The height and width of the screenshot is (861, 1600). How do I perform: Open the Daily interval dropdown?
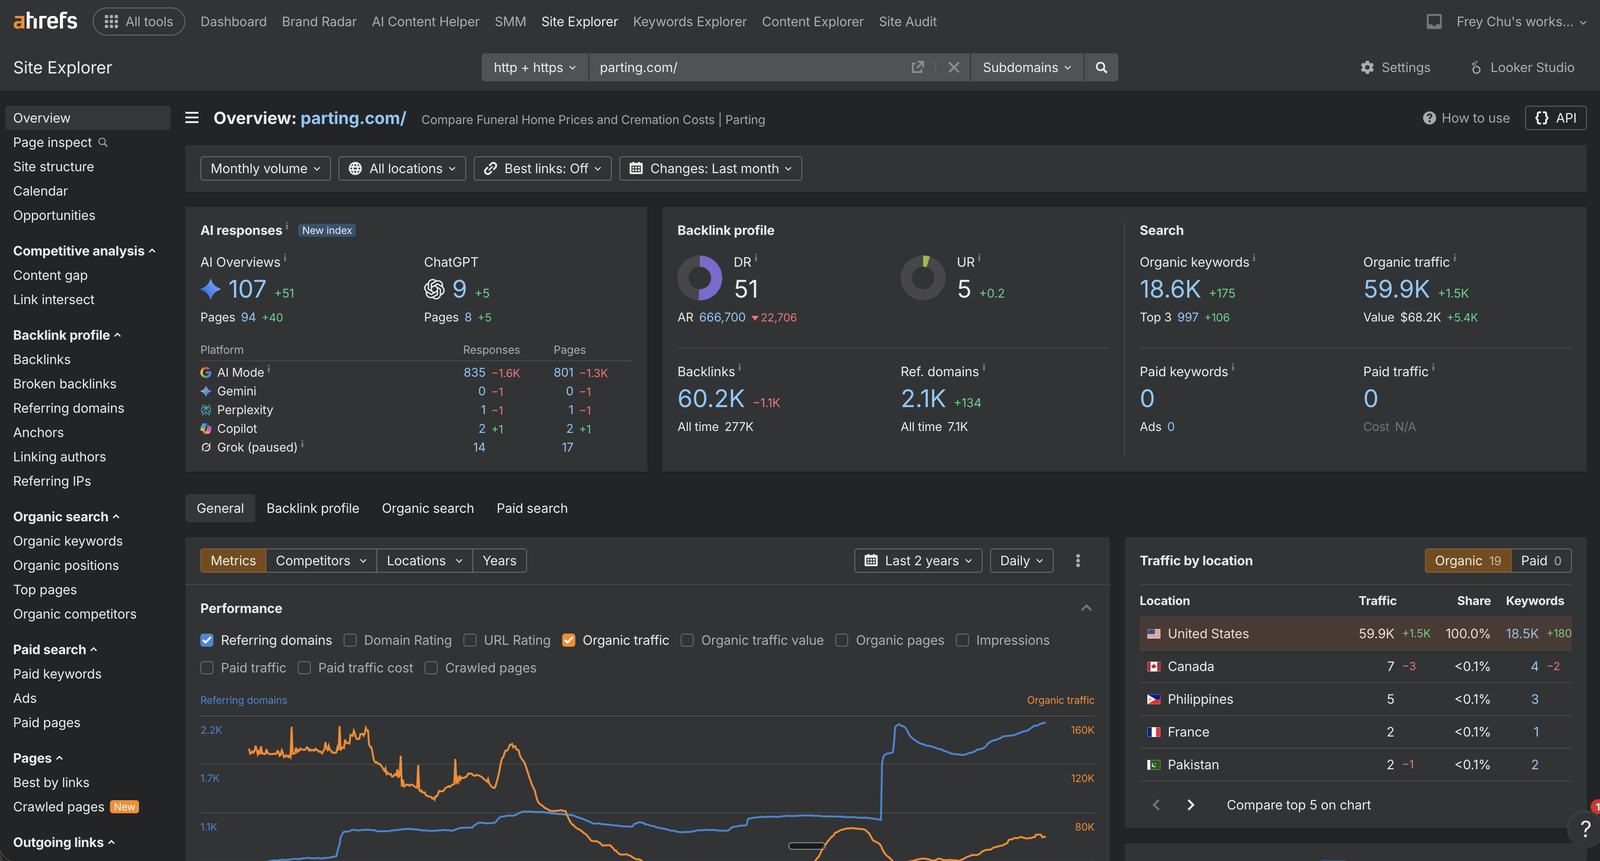click(1021, 561)
